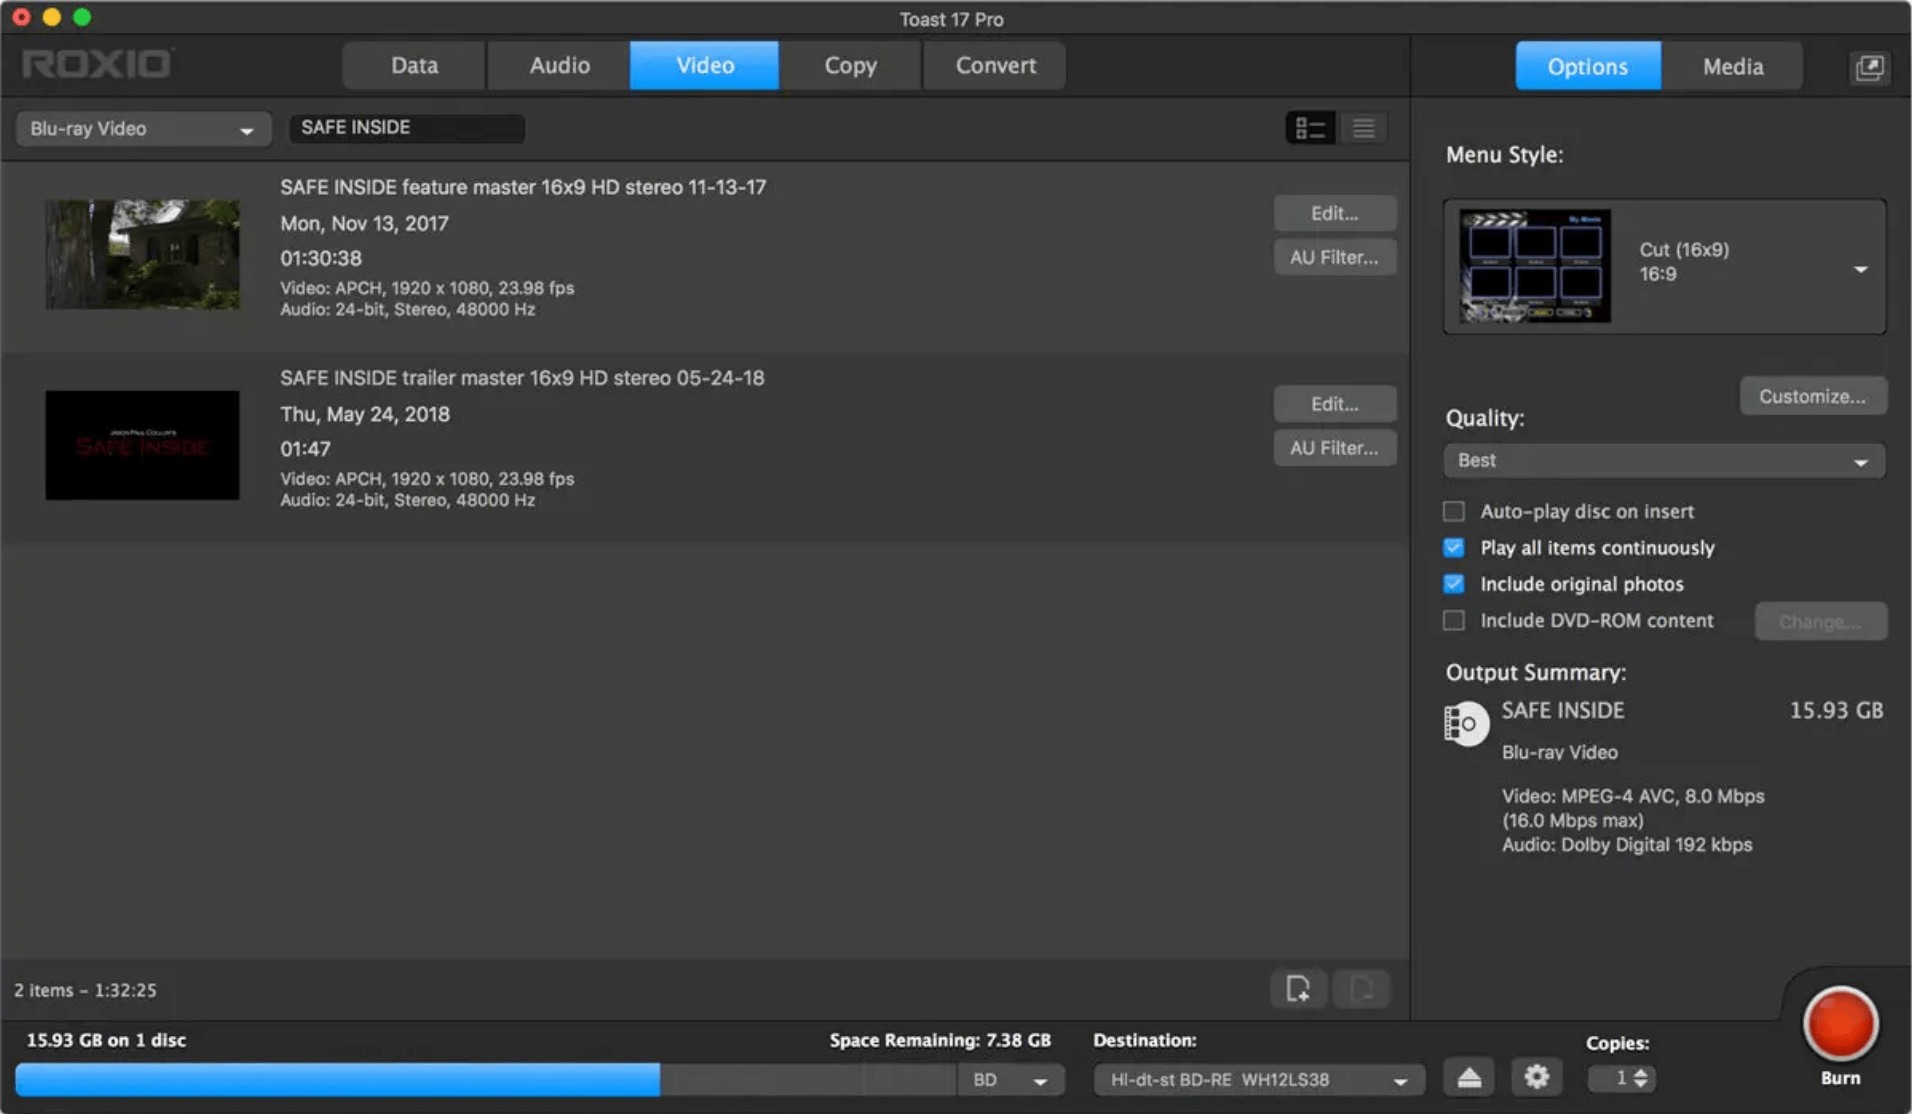Screen dimensions: 1912x1114
Task: Switch to the Audio tab
Action: pyautogui.click(x=559, y=66)
